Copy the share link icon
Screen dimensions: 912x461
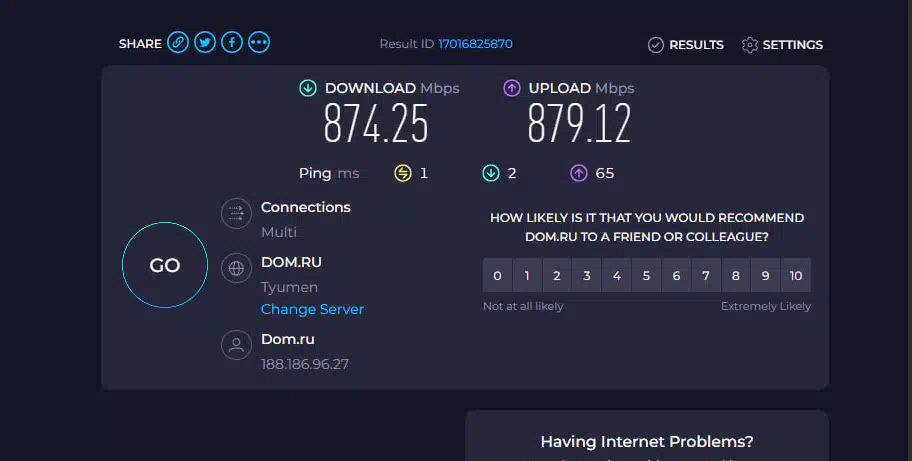click(178, 42)
